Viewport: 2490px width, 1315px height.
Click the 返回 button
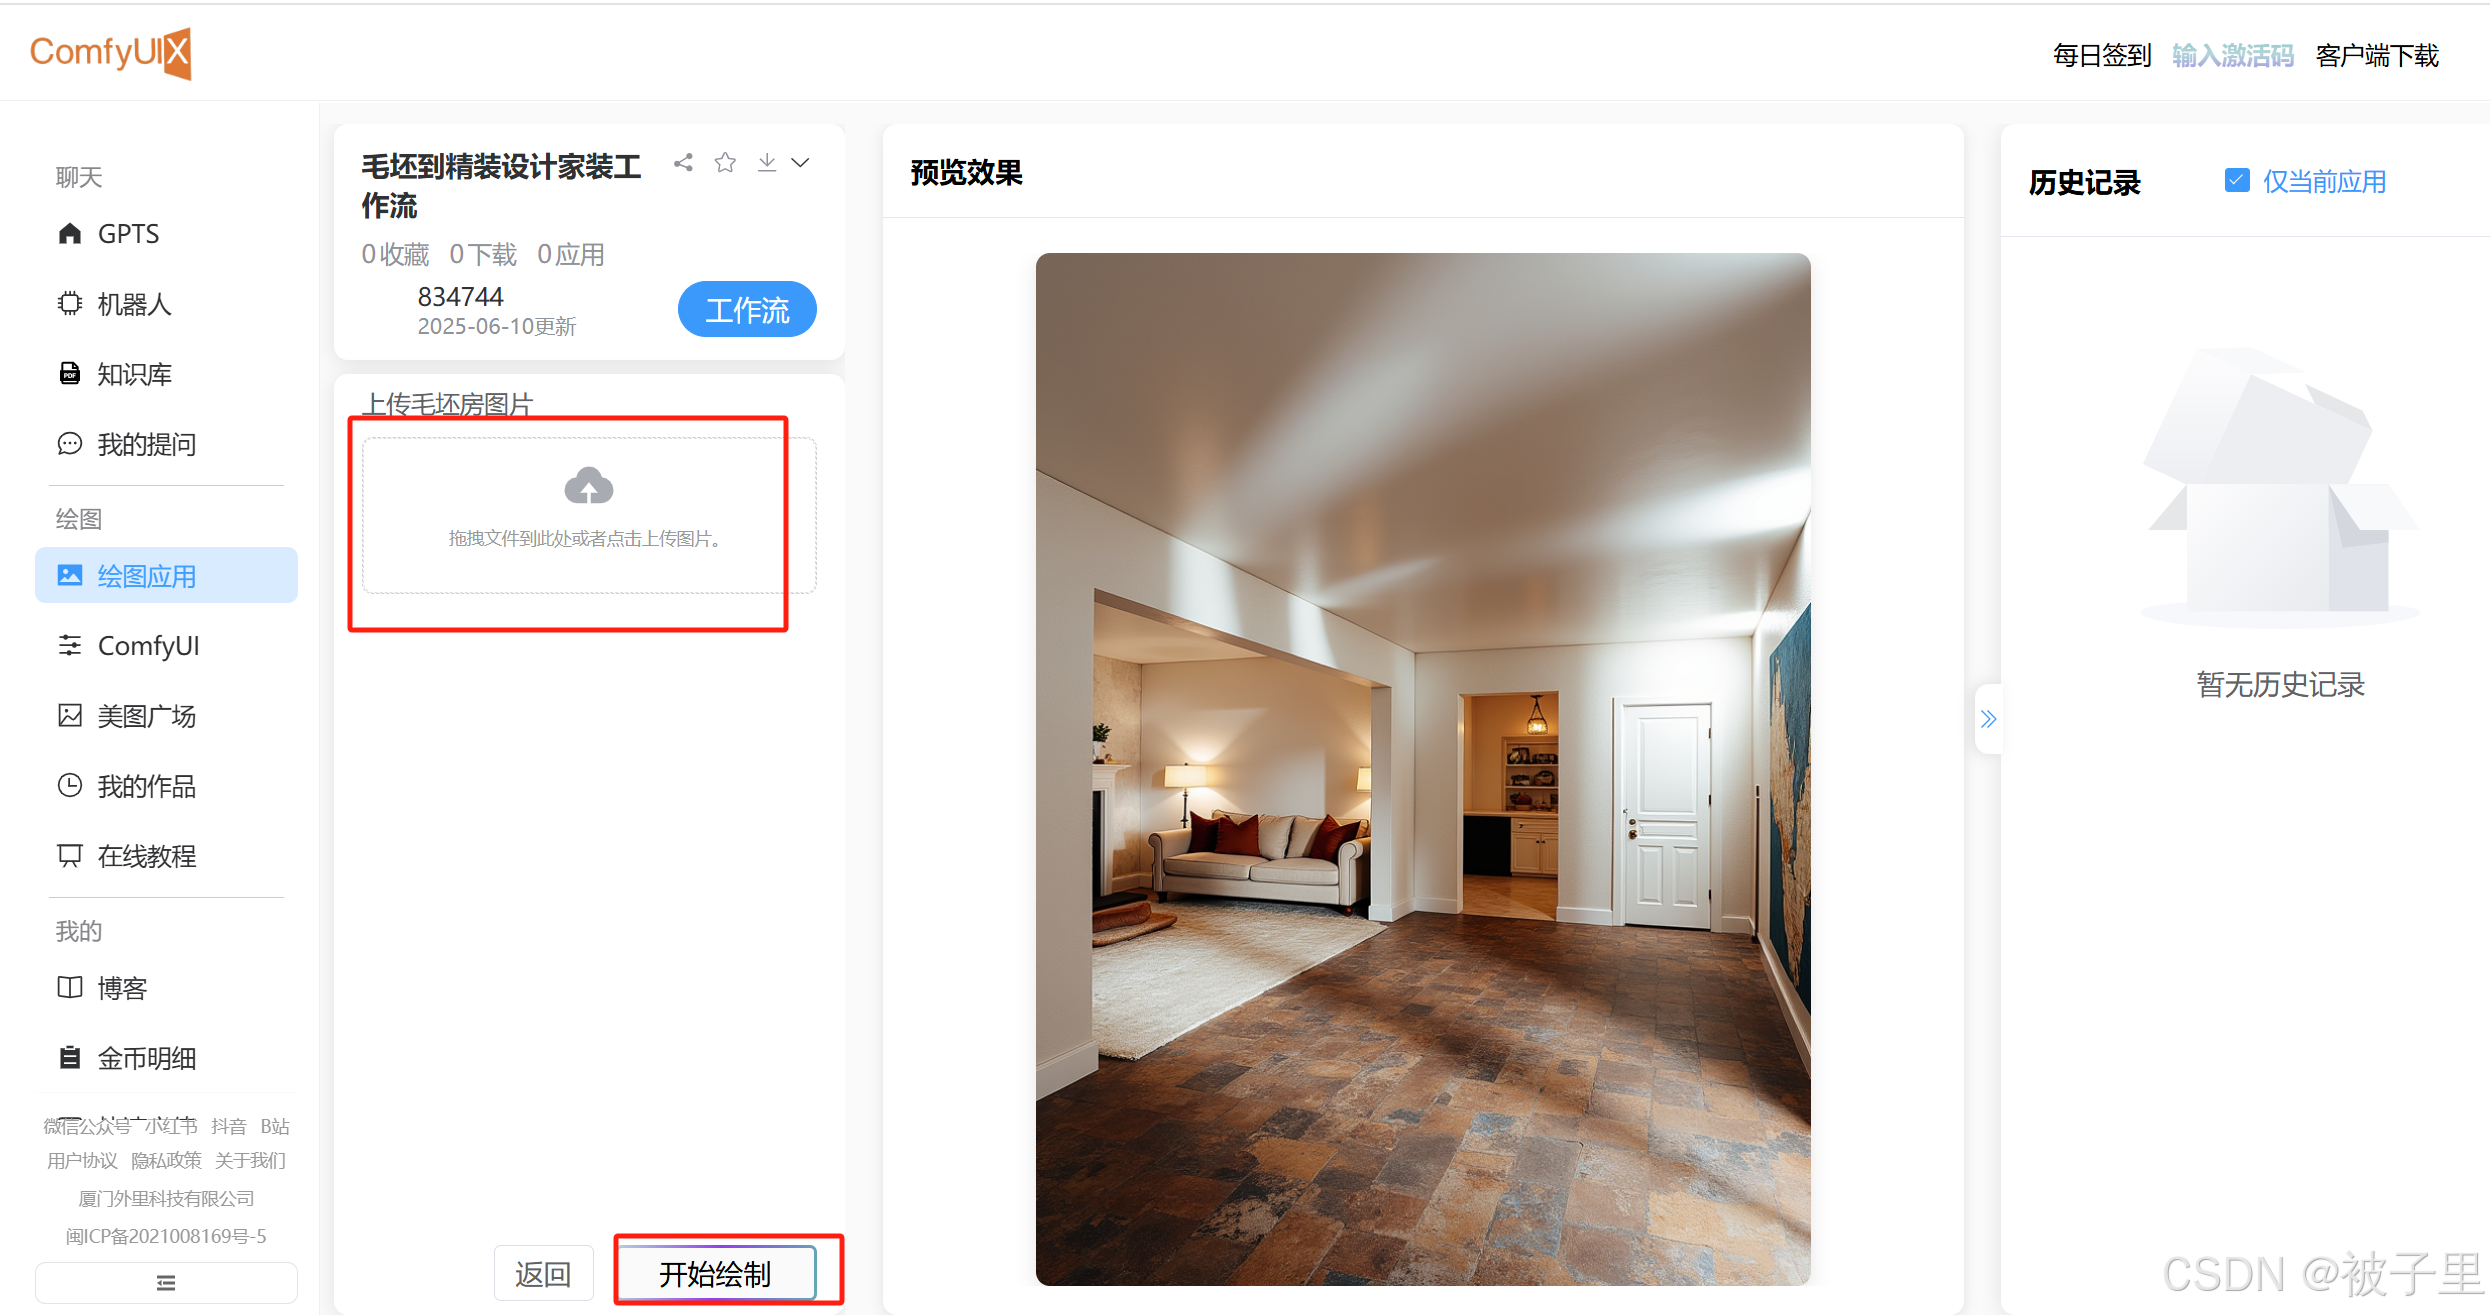(x=543, y=1273)
